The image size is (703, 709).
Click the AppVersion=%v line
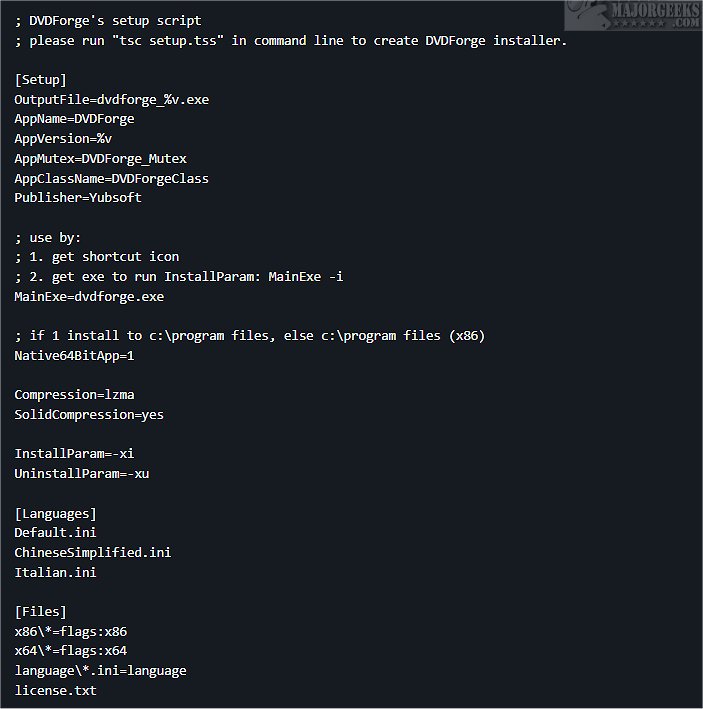click(63, 139)
